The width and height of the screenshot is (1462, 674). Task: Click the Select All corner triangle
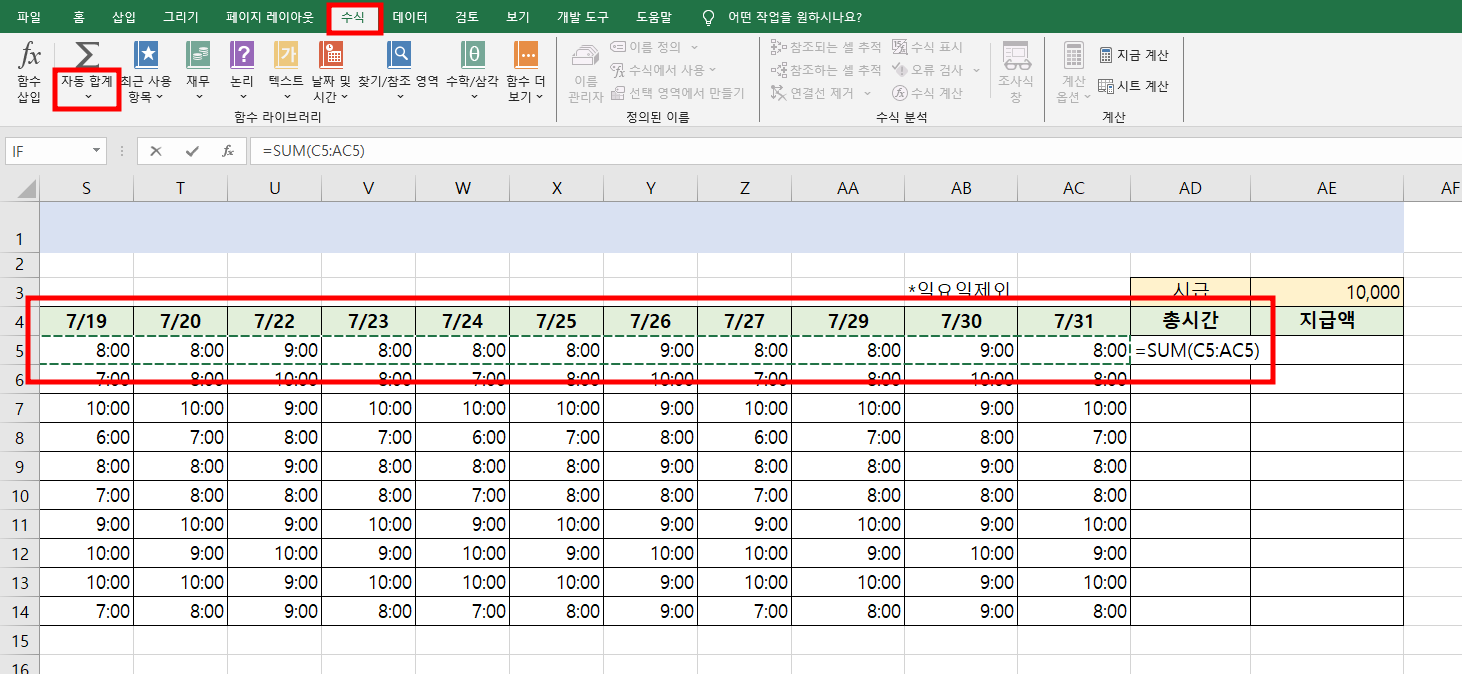pos(20,188)
